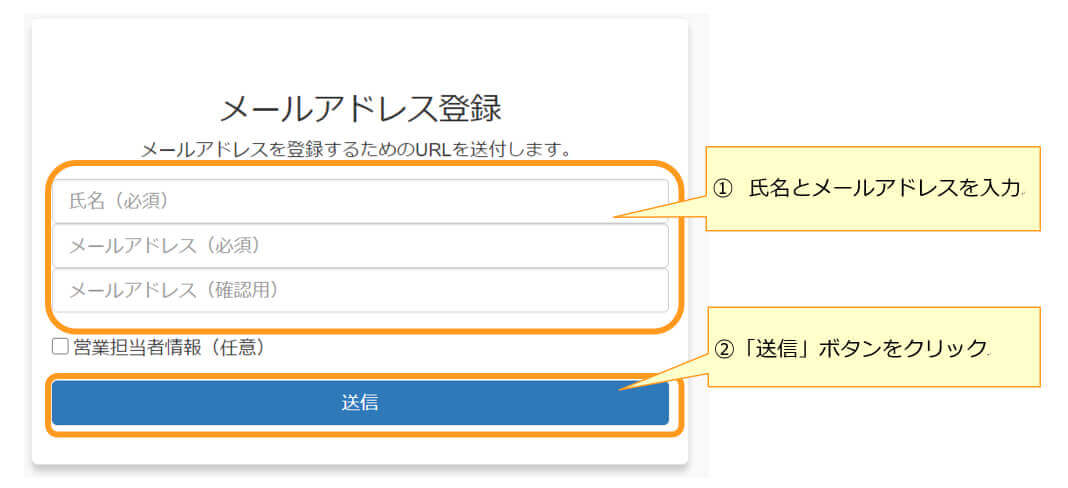This screenshot has width=1068, height=488.
Task: Click the メールアドレス登録 heading
Action: click(360, 108)
